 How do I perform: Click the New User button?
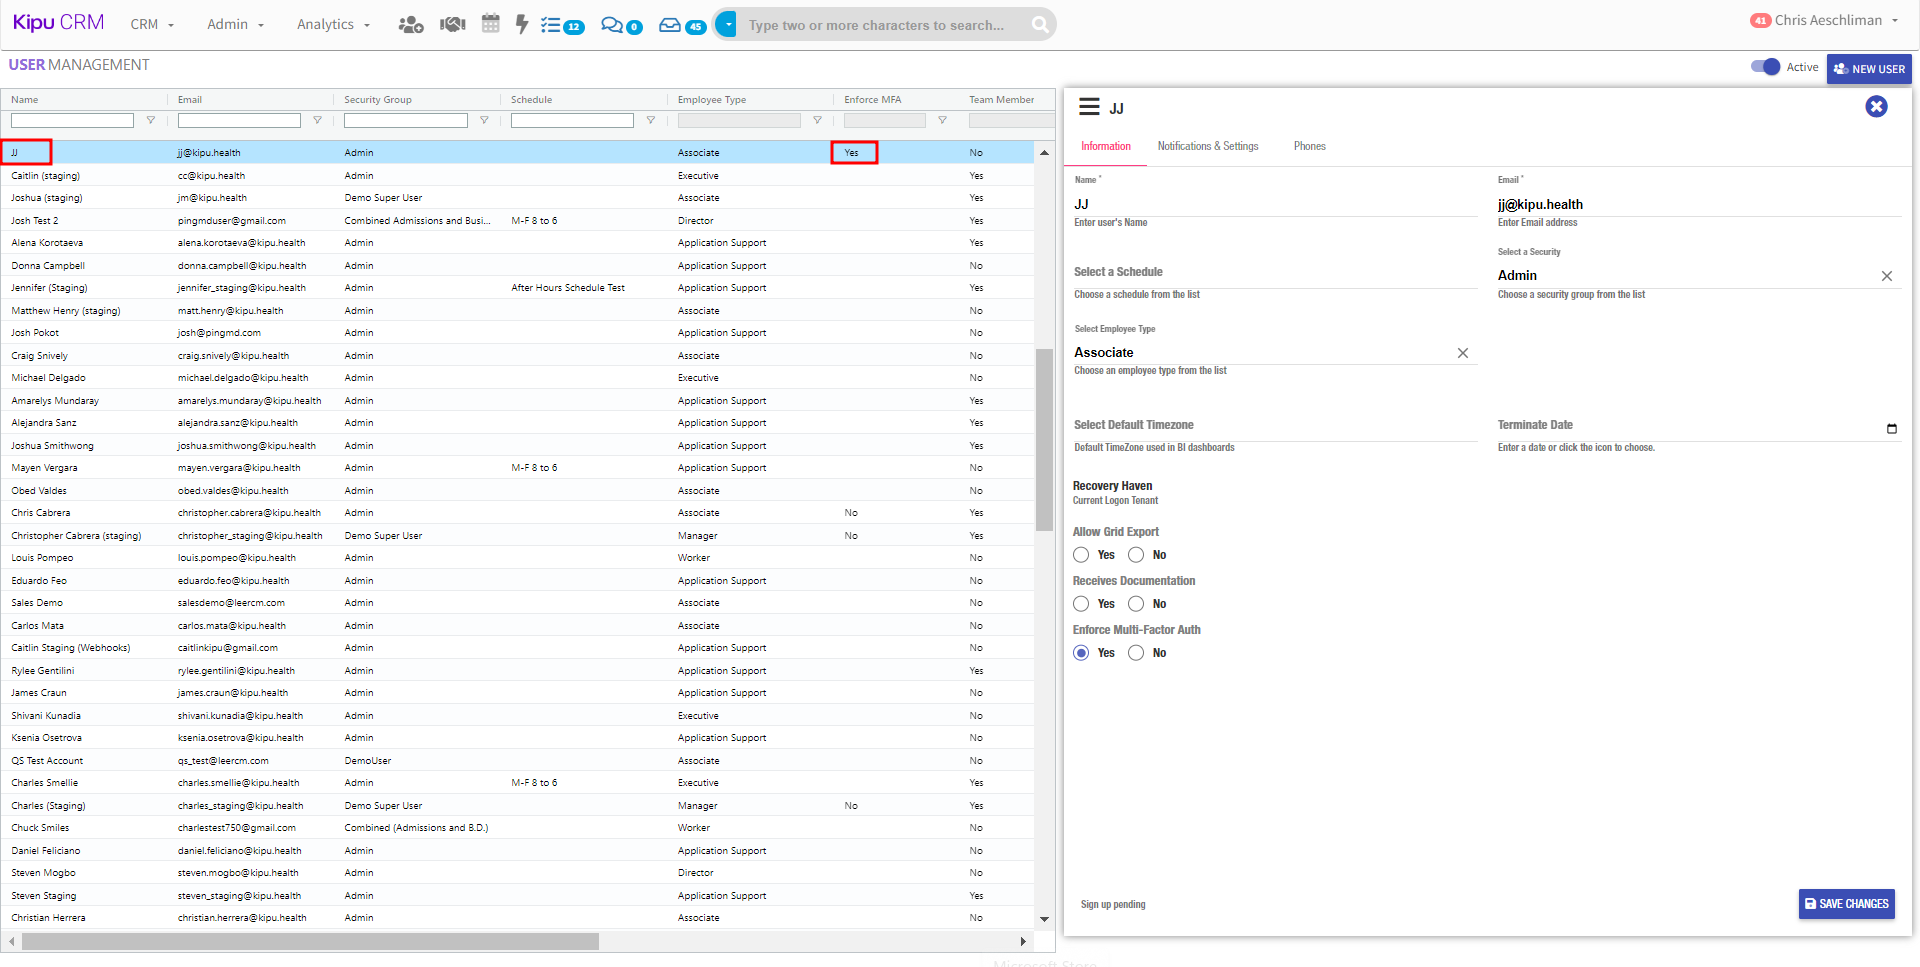point(1868,69)
